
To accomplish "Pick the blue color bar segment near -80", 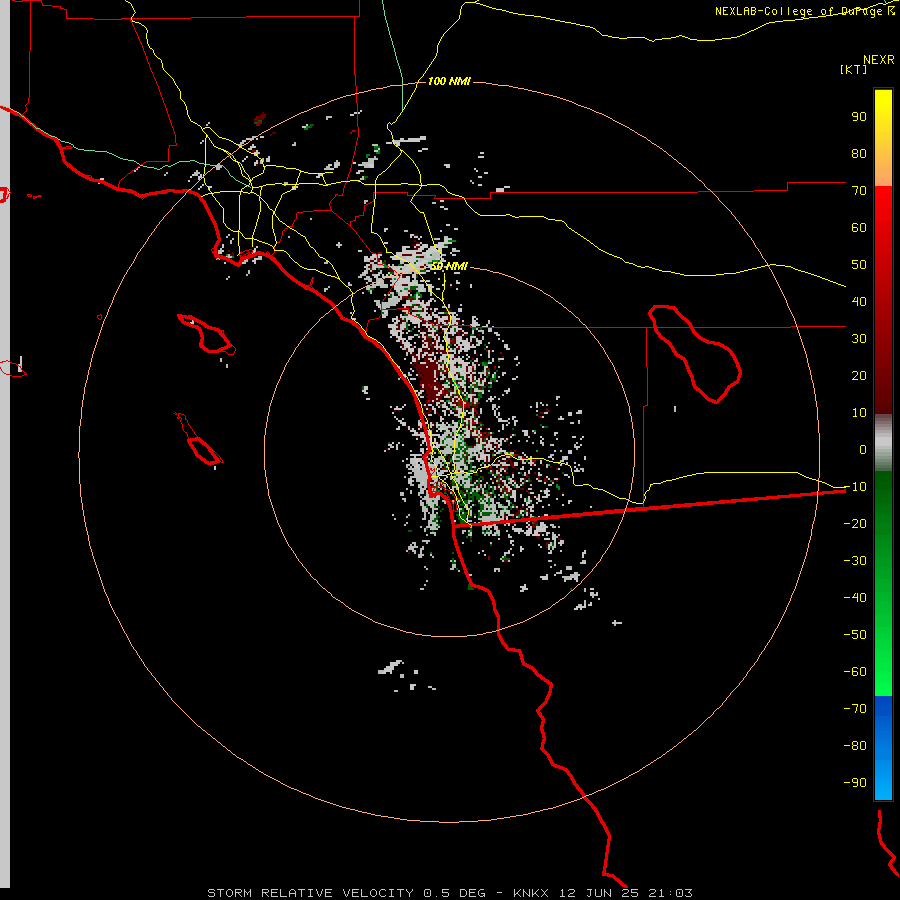I will coord(883,746).
